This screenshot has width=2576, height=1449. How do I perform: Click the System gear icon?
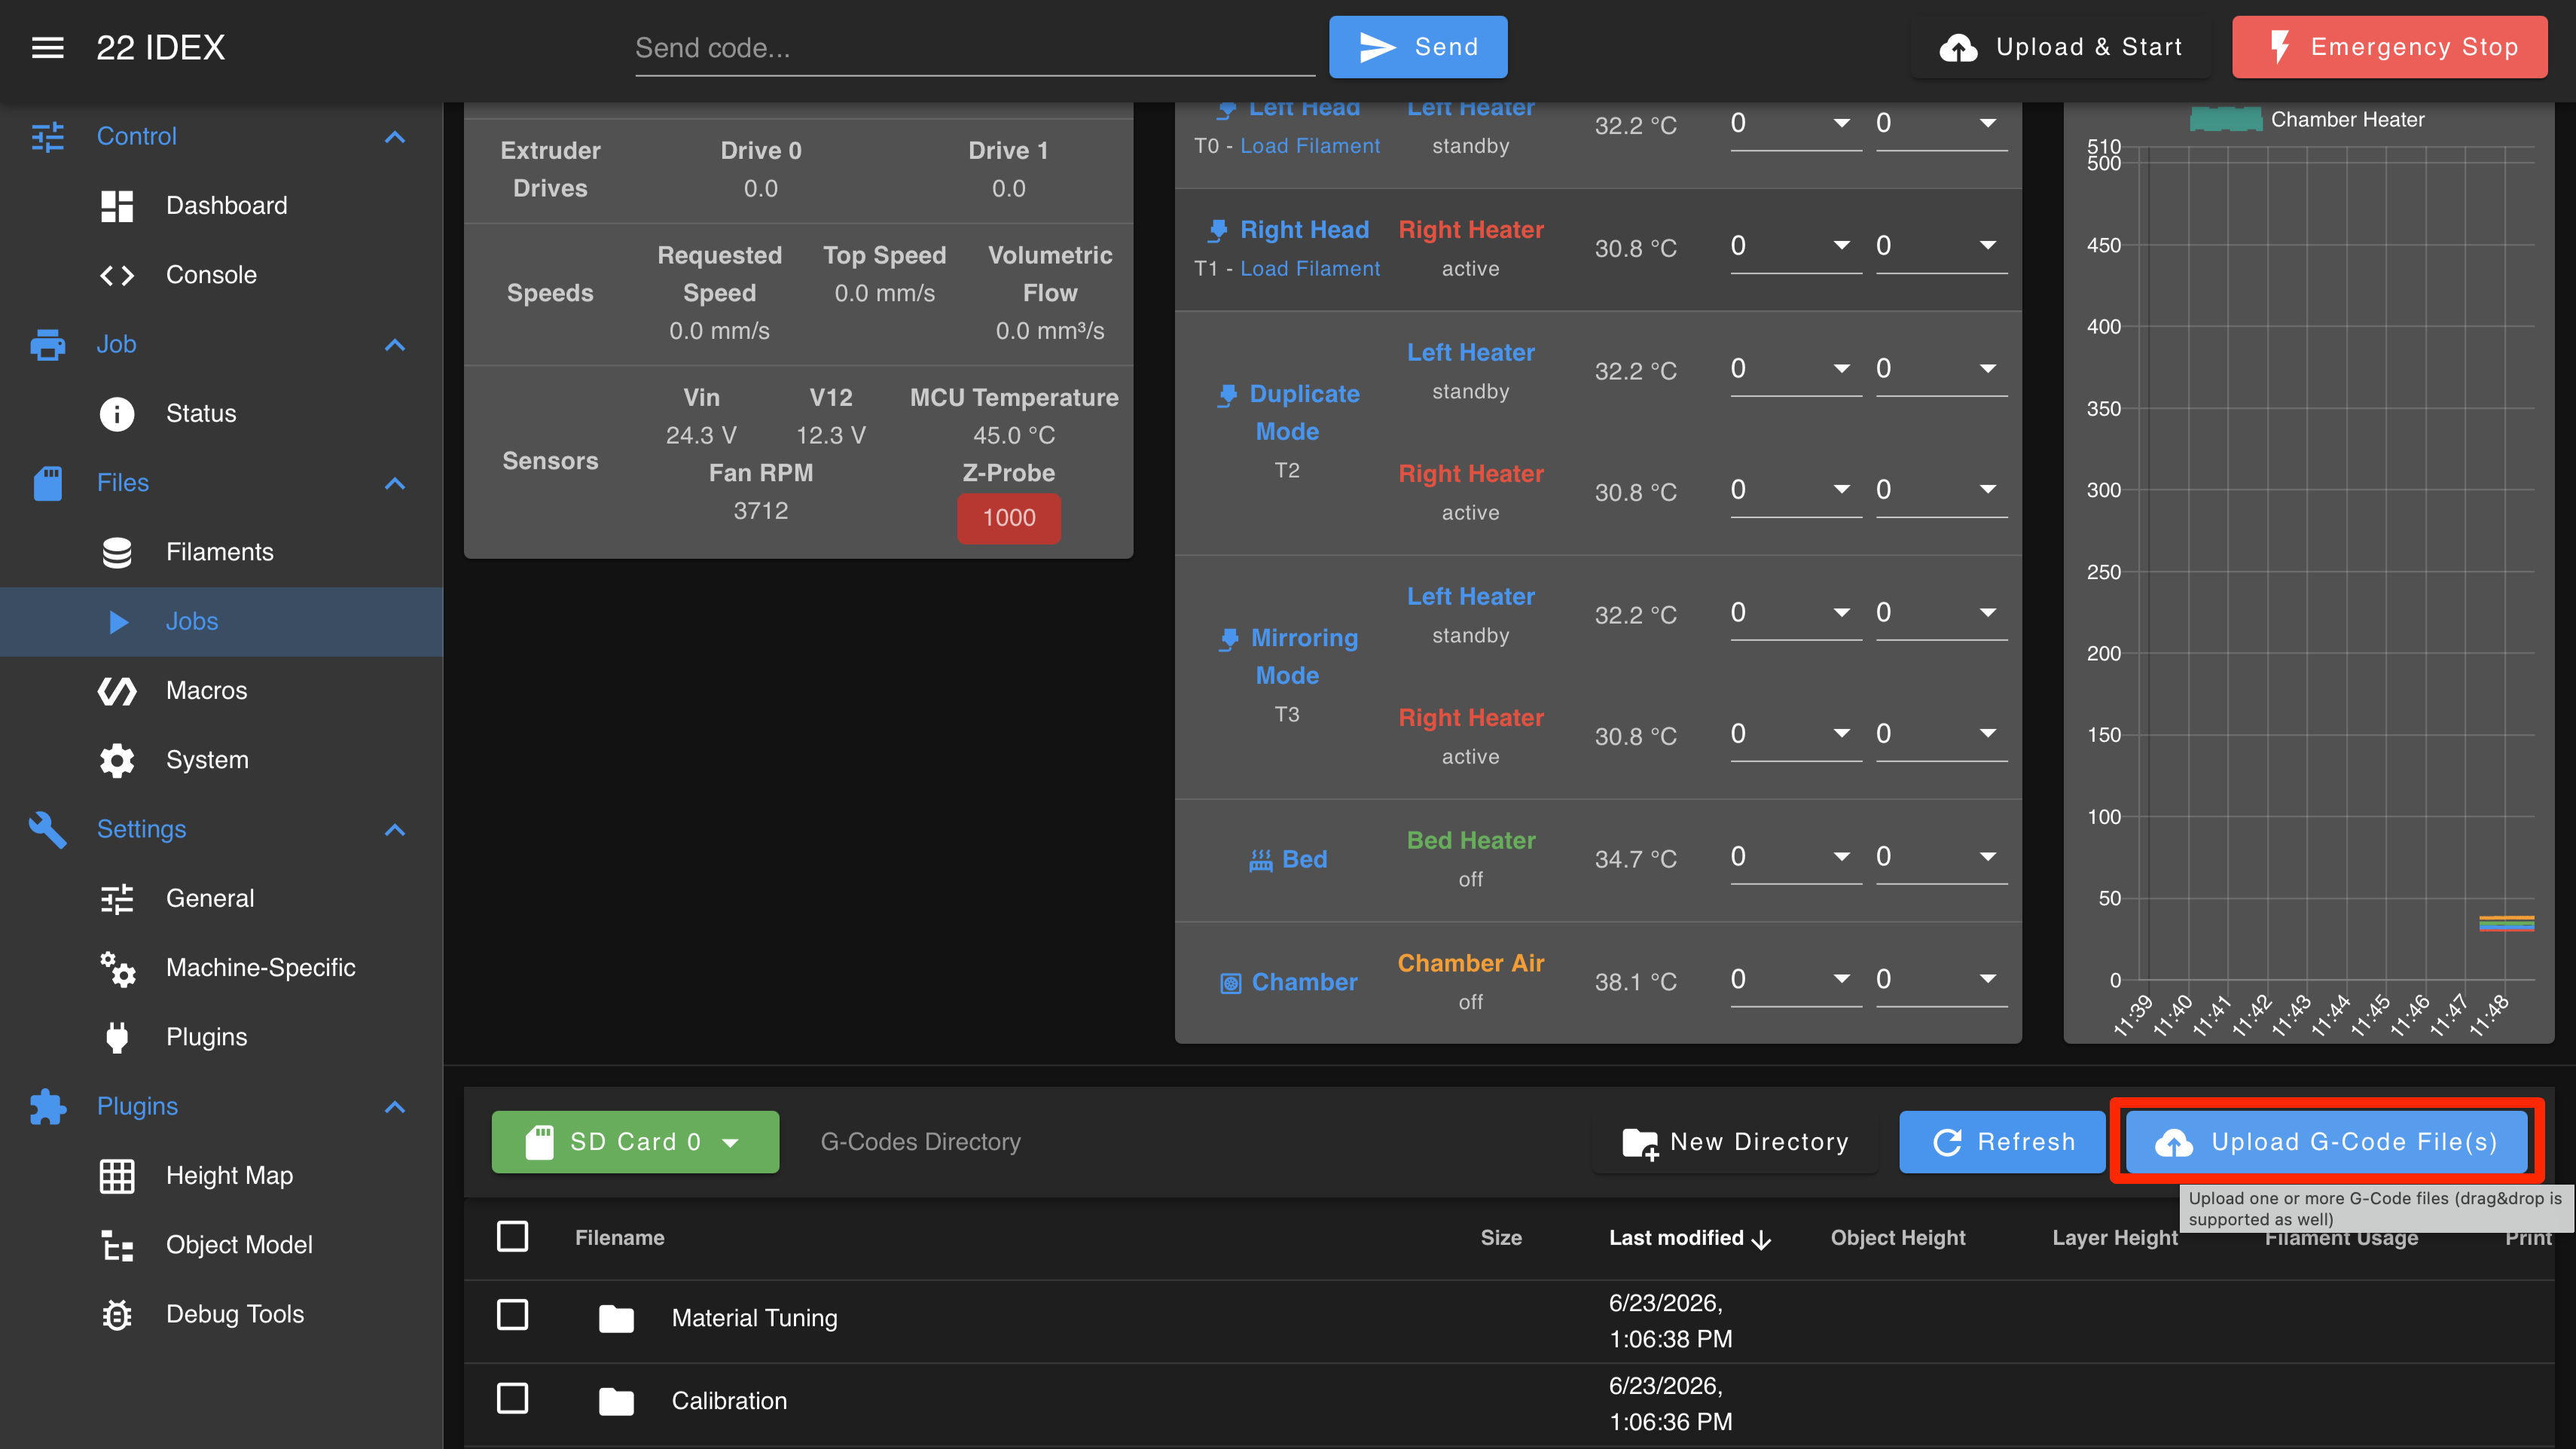pos(117,760)
